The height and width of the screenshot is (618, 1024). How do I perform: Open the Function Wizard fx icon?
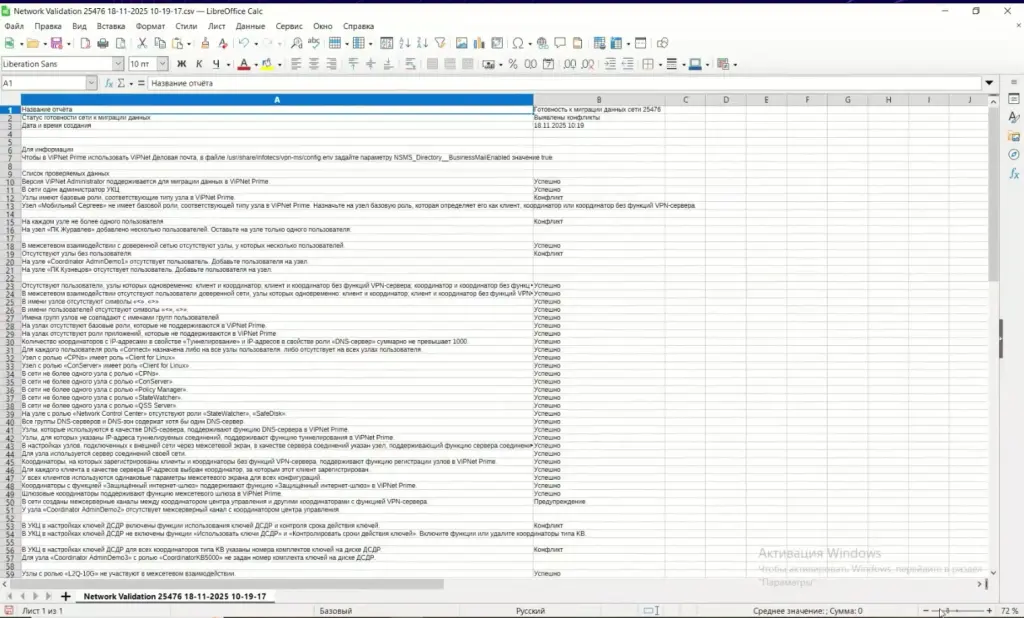pyautogui.click(x=109, y=83)
